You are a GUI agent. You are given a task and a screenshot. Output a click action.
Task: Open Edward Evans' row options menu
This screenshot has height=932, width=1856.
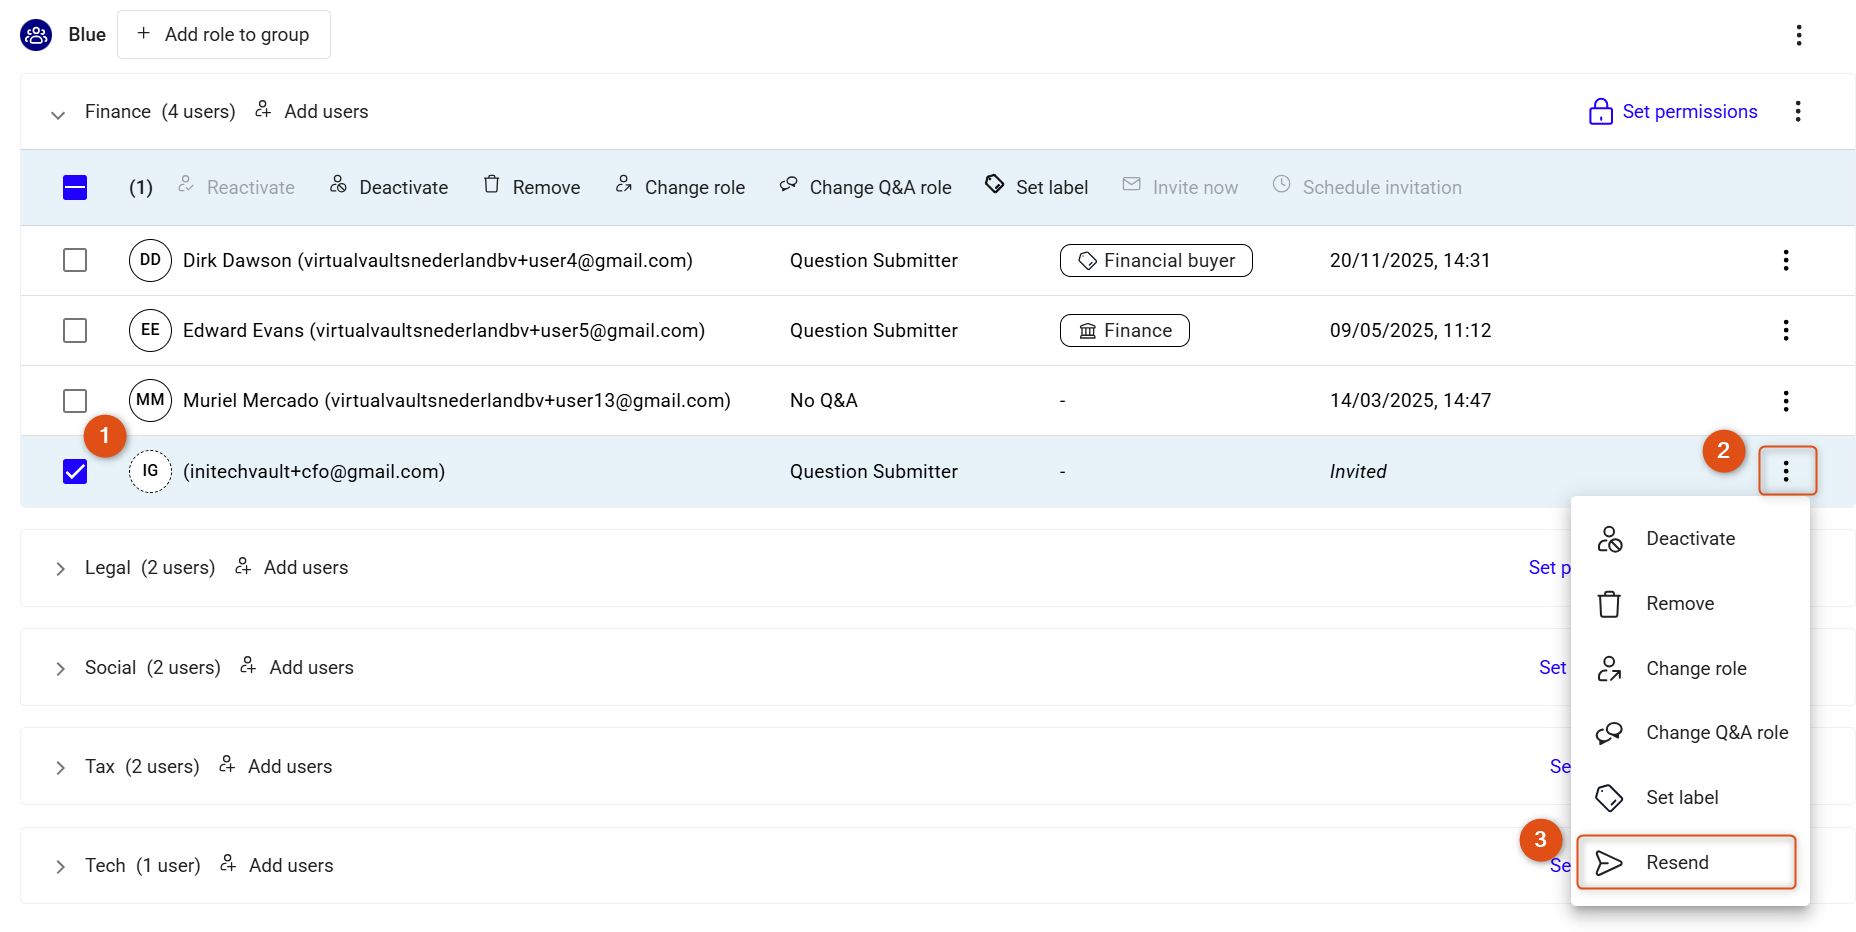coord(1785,331)
